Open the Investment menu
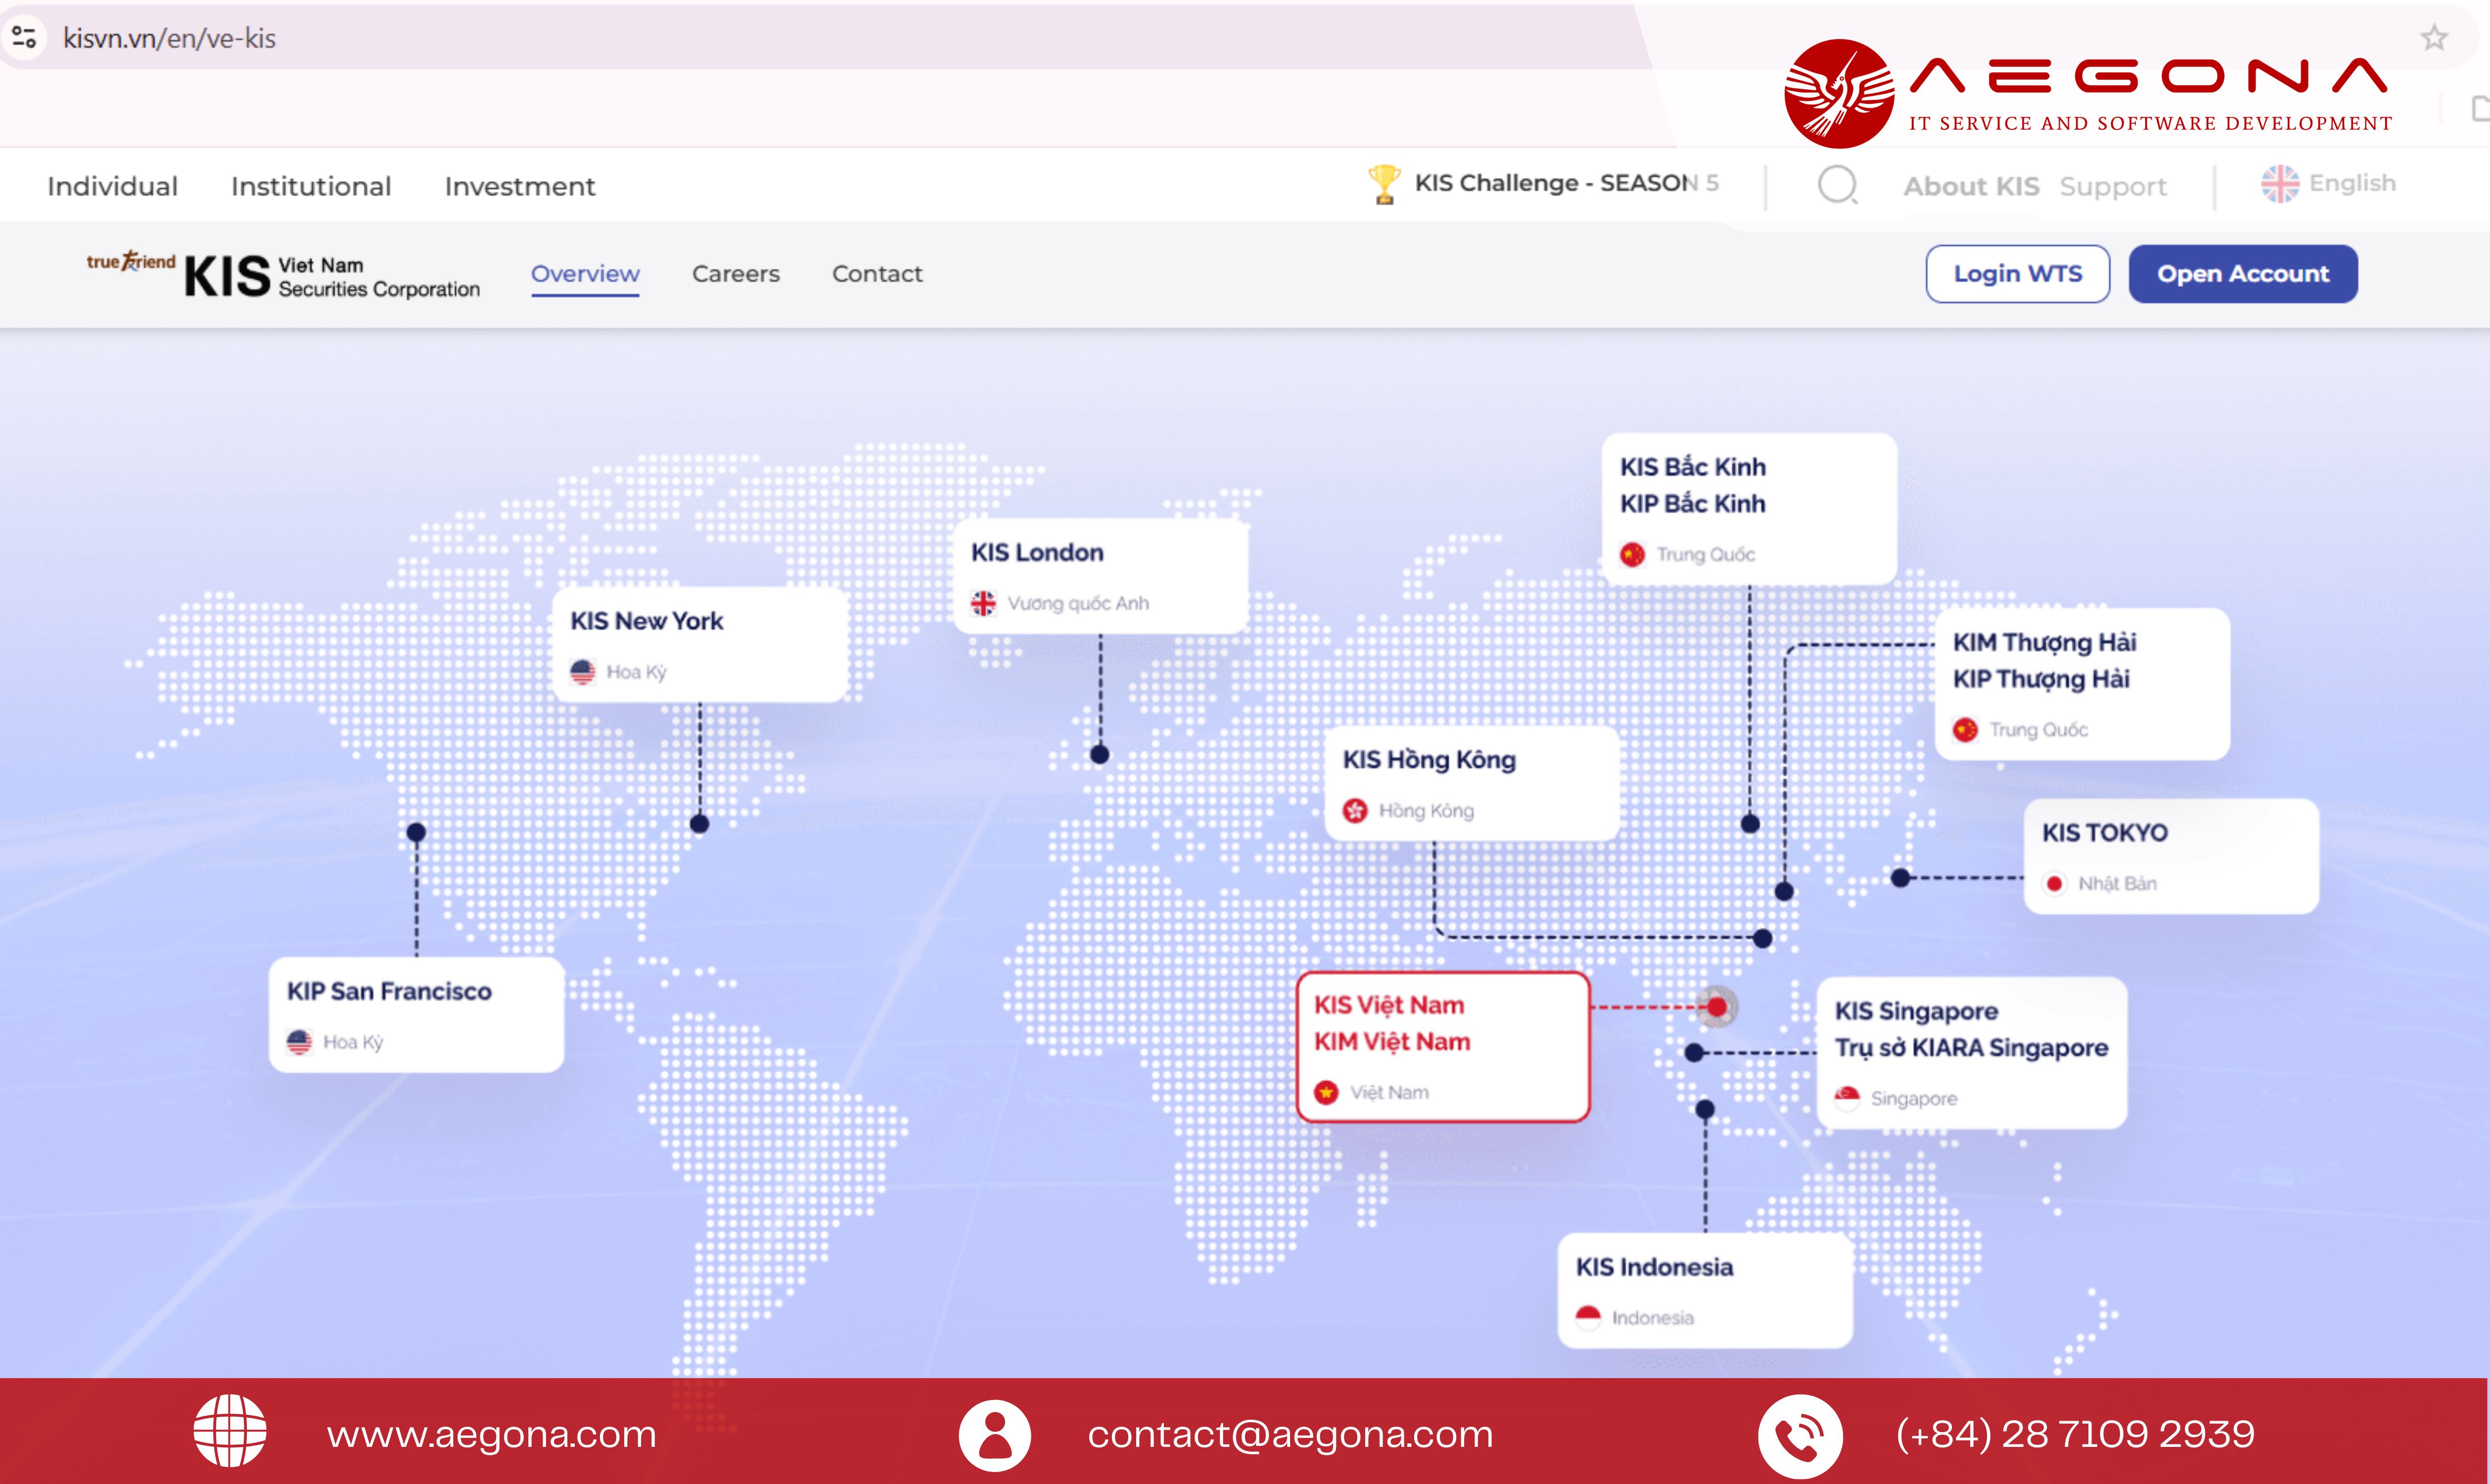2490x1484 pixels. coord(520,186)
